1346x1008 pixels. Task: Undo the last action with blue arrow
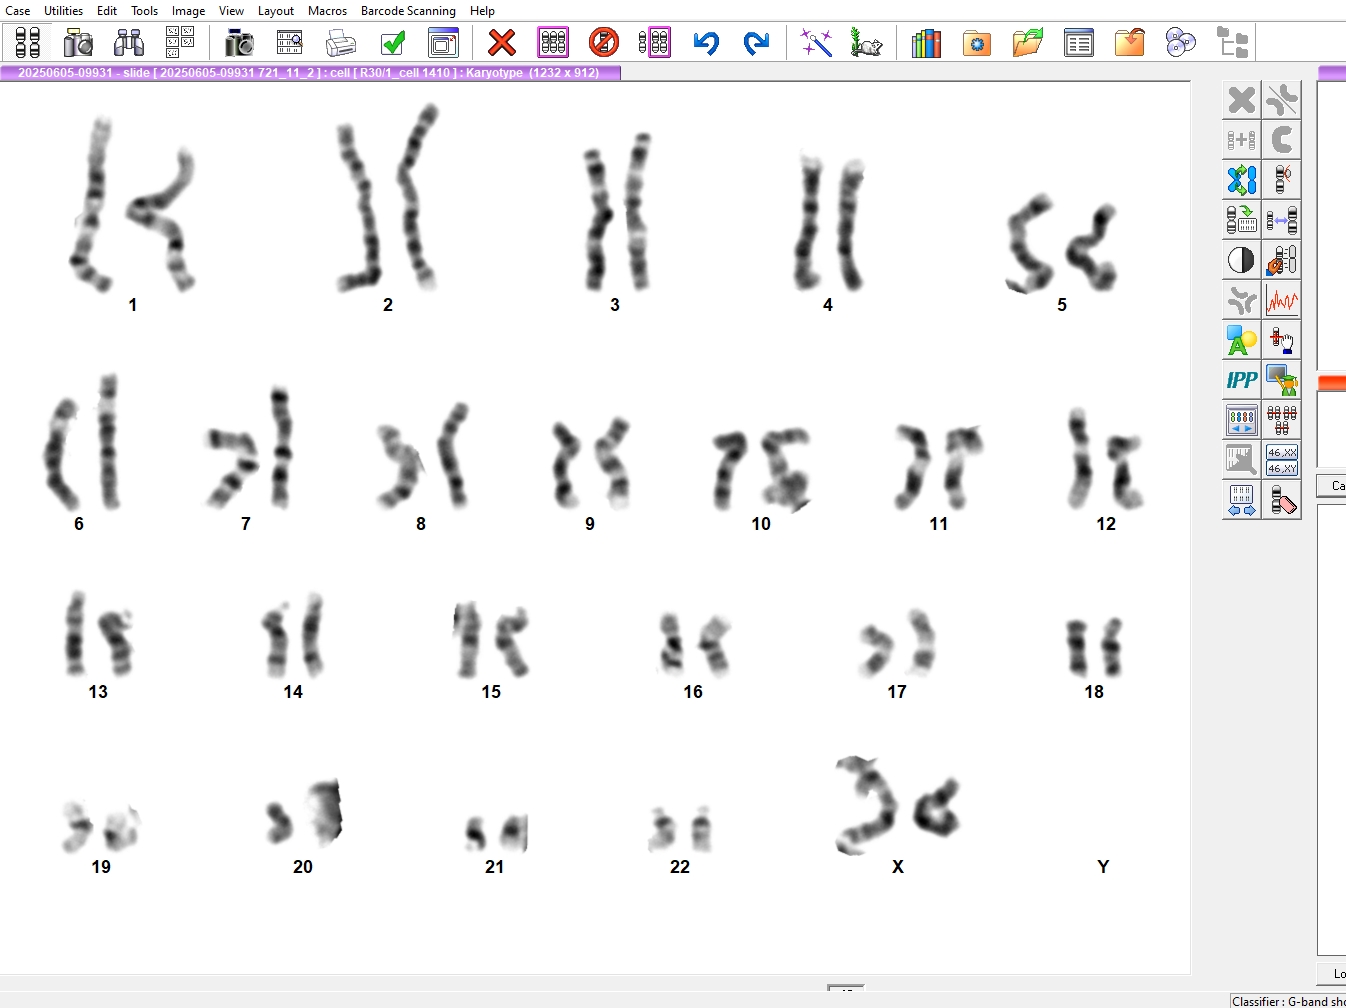(x=706, y=43)
